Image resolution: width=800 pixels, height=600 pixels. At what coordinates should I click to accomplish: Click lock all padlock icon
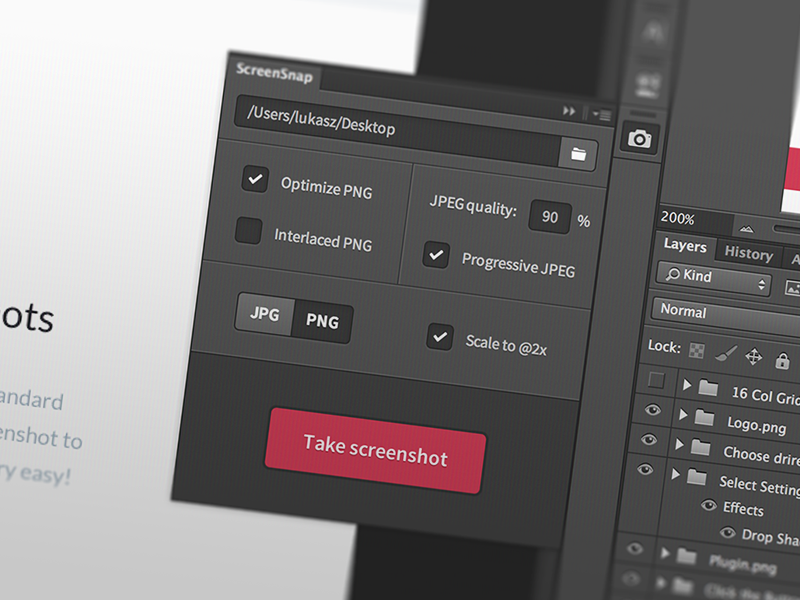[x=782, y=360]
